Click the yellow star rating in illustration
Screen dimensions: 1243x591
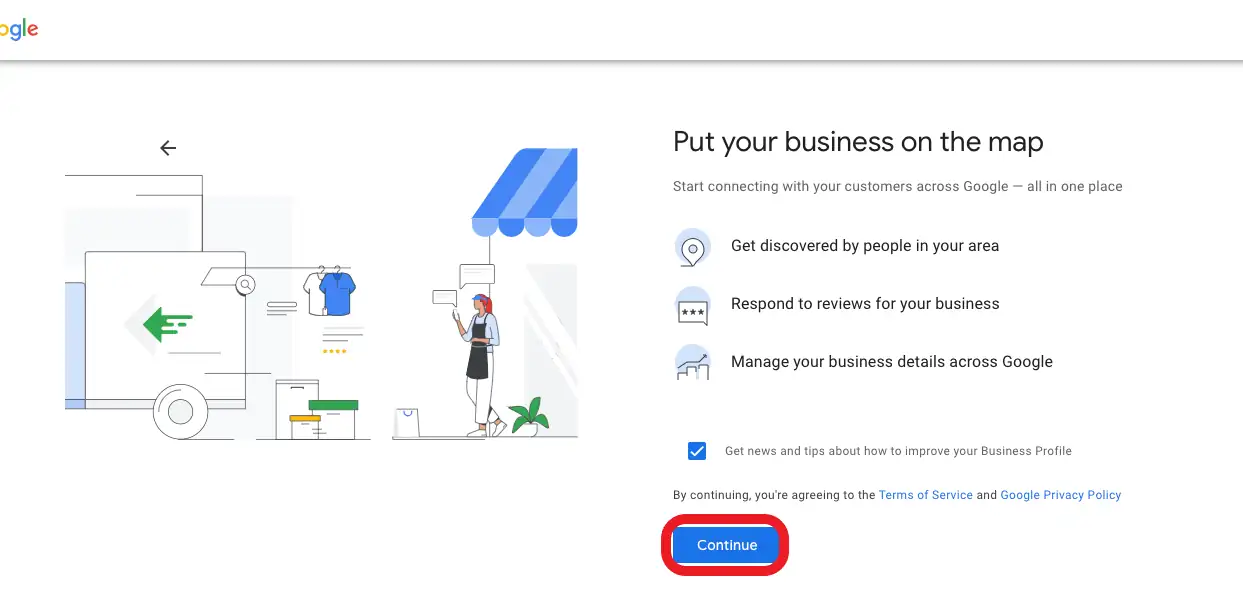(x=334, y=351)
